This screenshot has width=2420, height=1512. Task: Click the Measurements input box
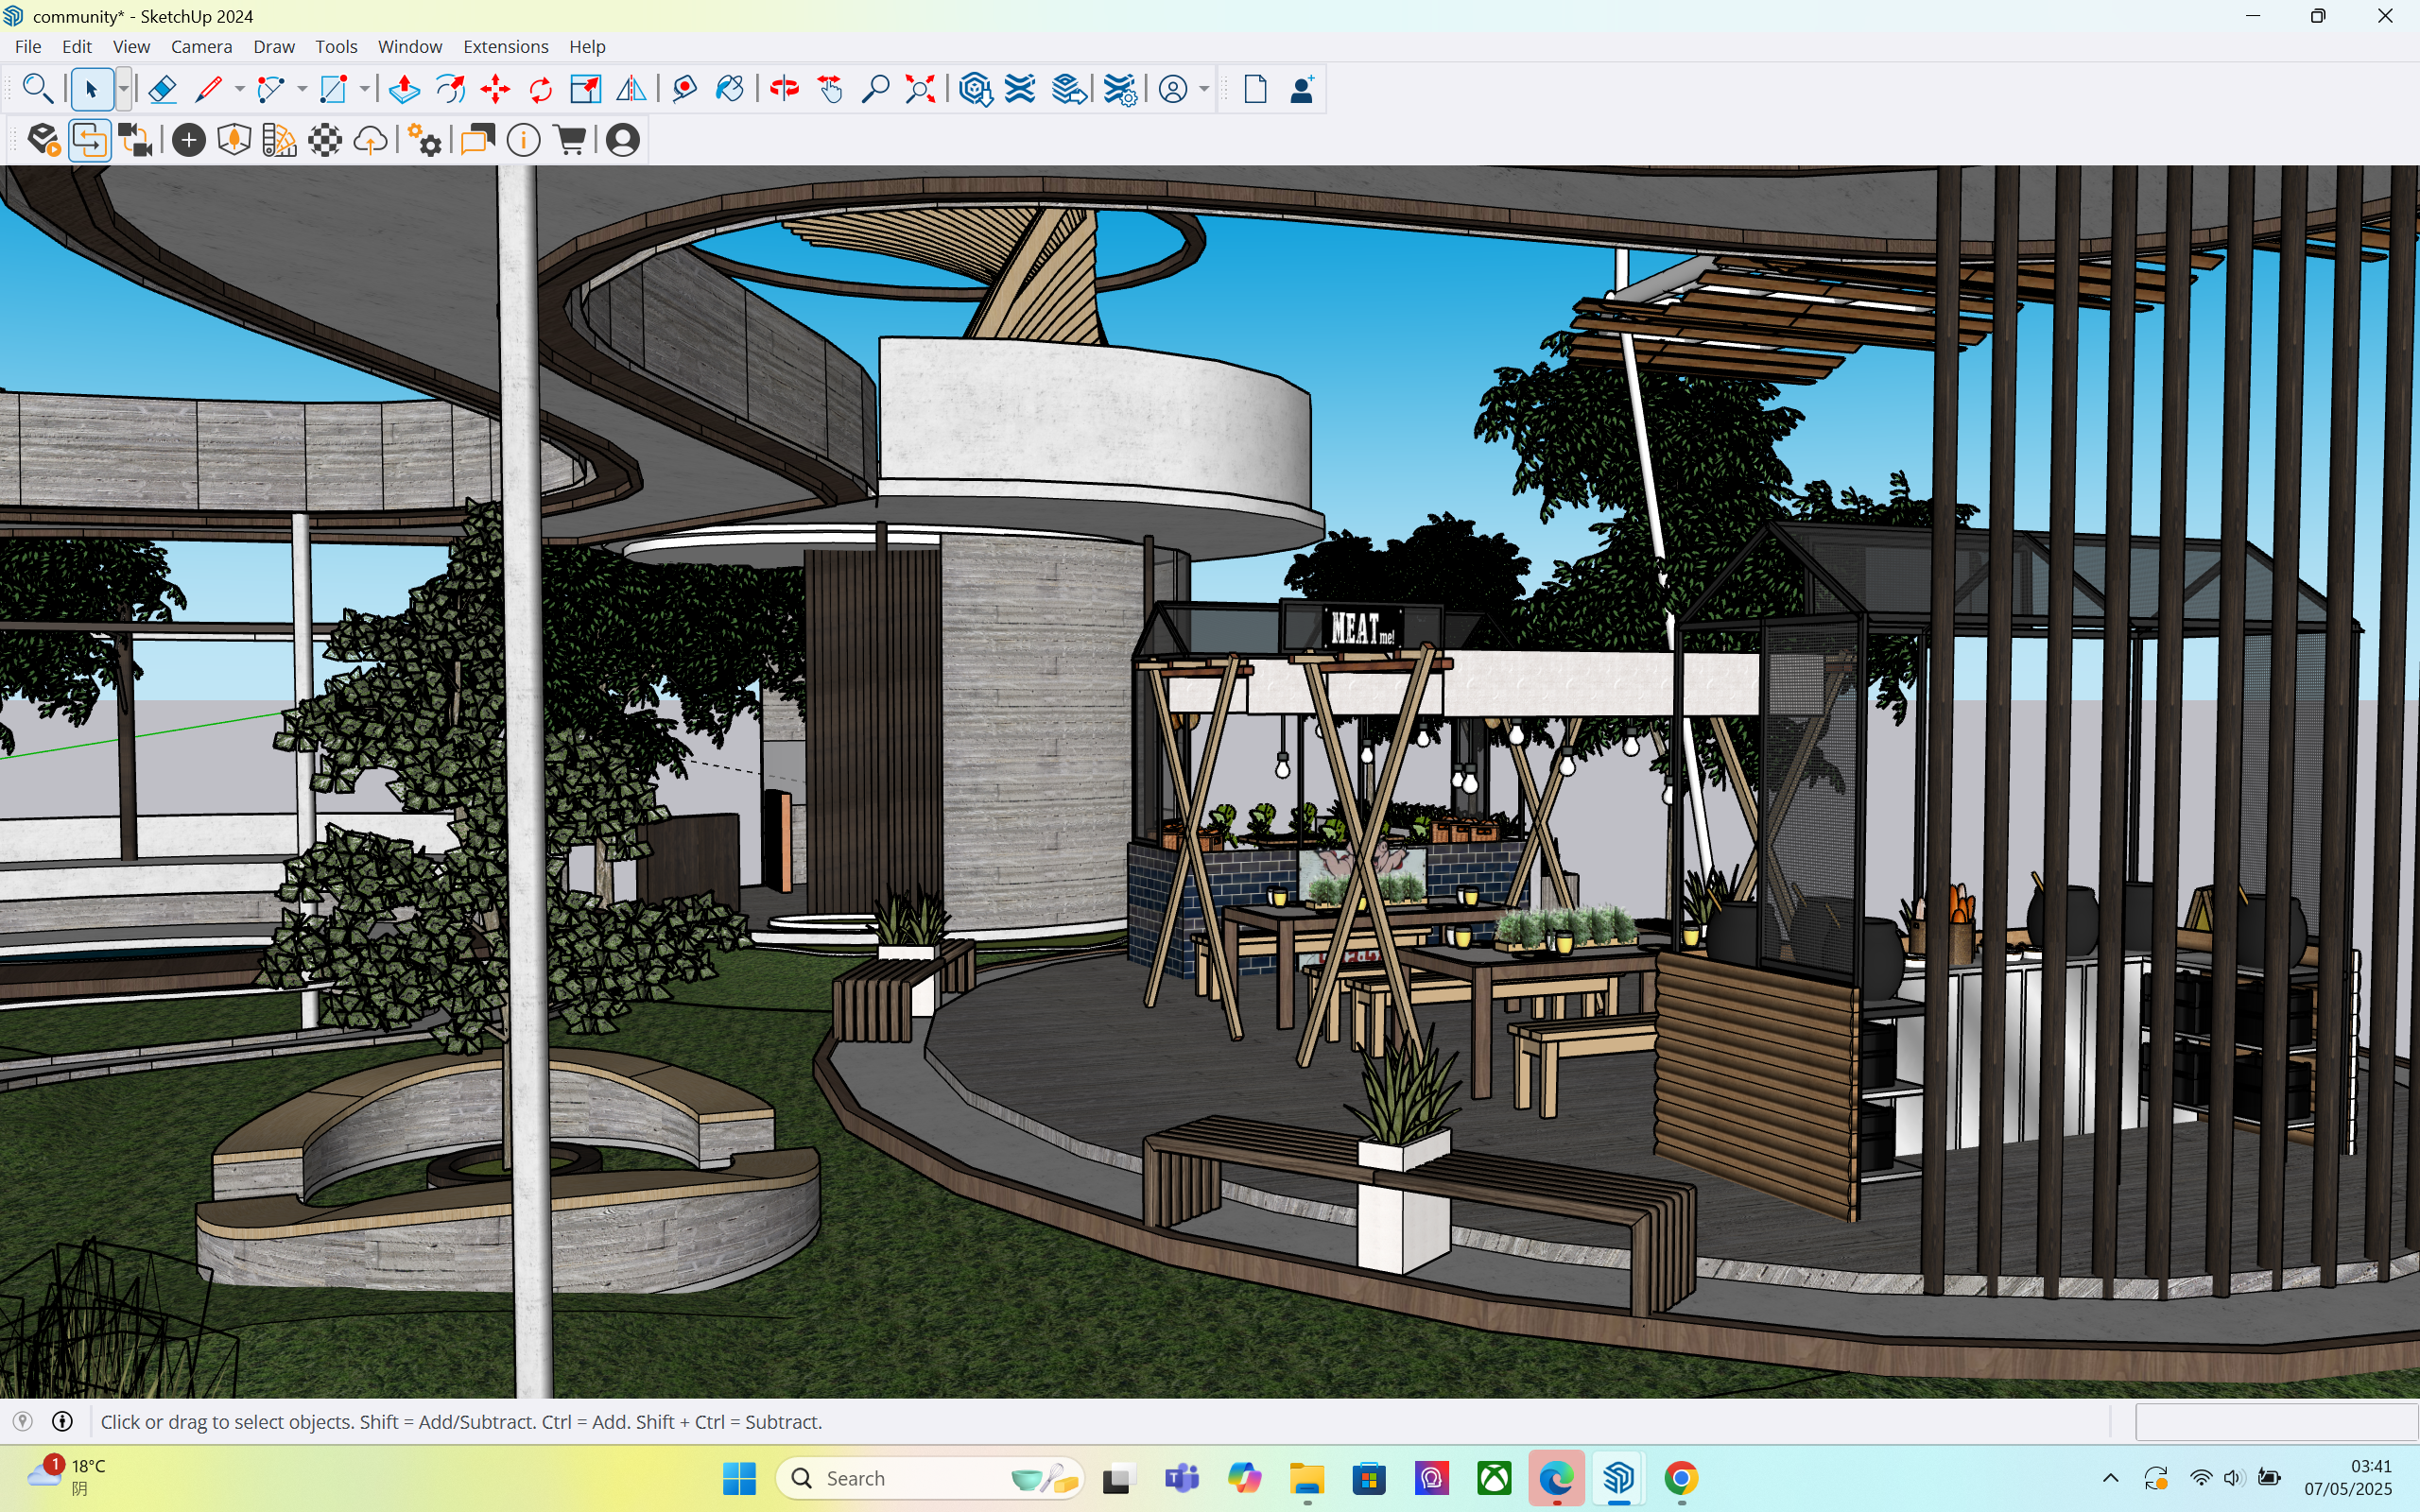(x=2276, y=1421)
